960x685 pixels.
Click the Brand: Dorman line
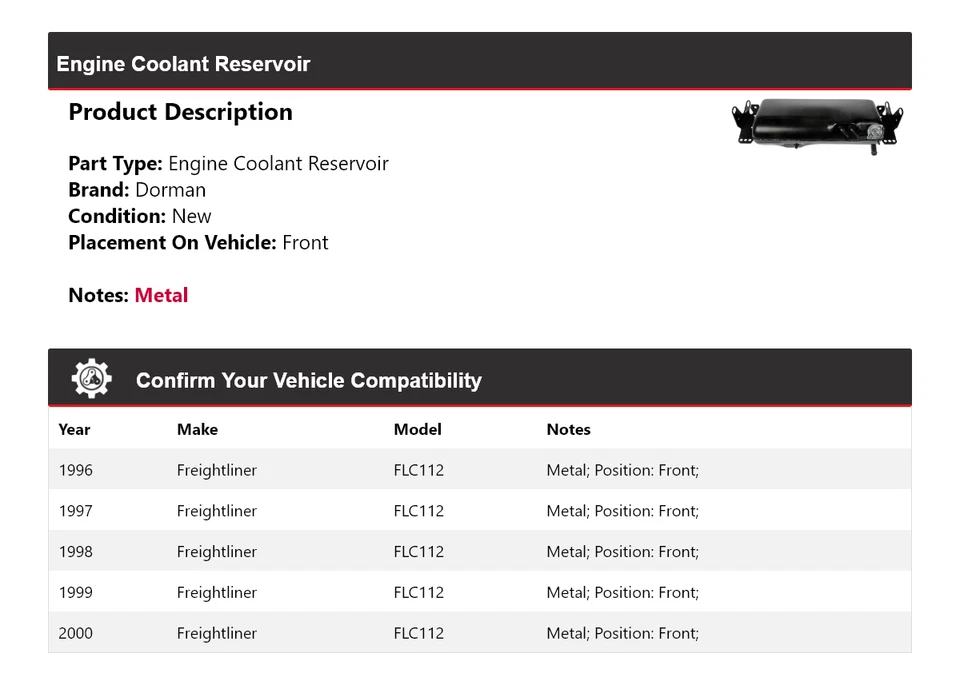point(137,190)
